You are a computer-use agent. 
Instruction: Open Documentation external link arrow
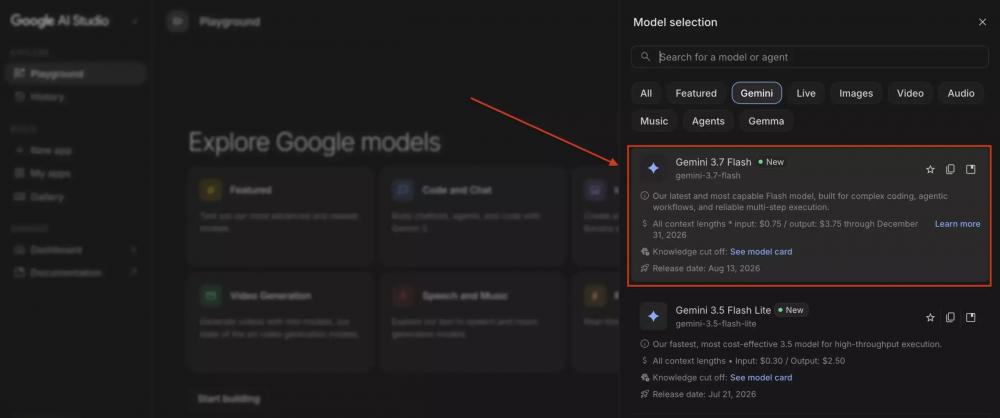click(134, 272)
